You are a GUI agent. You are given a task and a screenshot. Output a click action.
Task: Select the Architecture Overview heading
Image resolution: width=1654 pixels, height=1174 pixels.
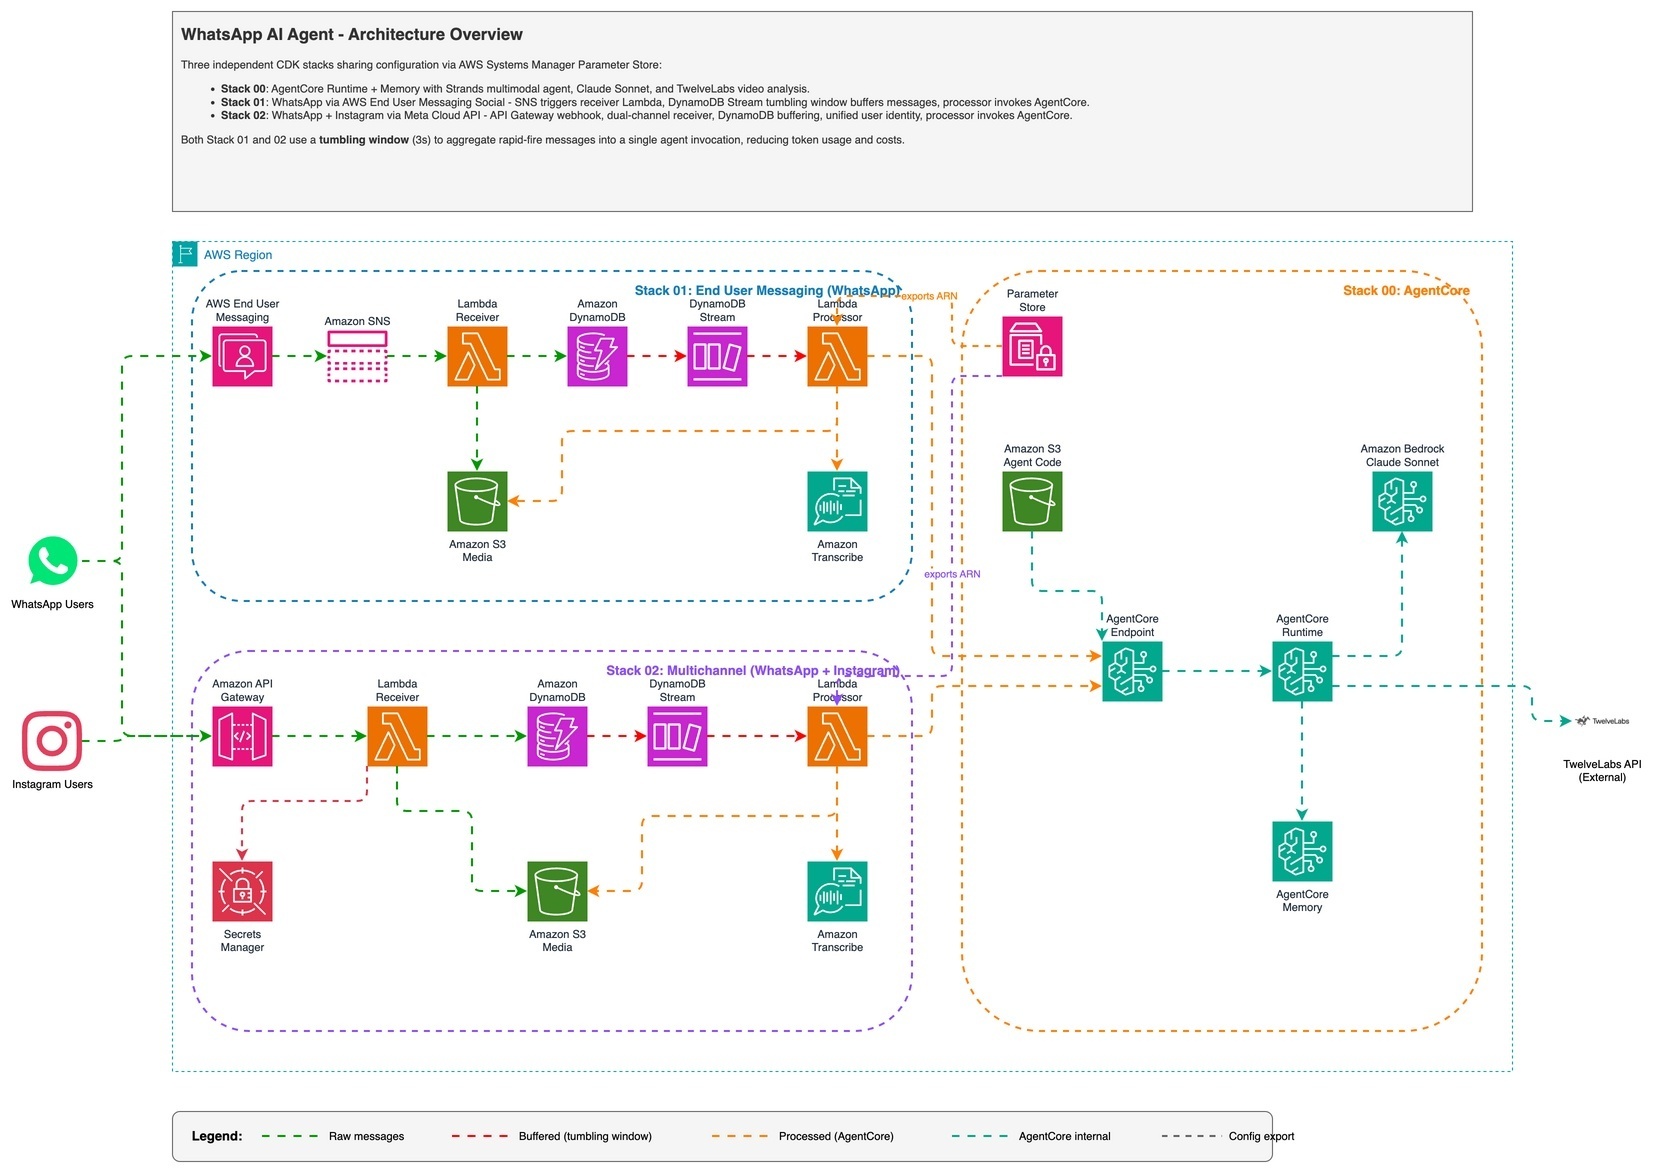tap(351, 34)
